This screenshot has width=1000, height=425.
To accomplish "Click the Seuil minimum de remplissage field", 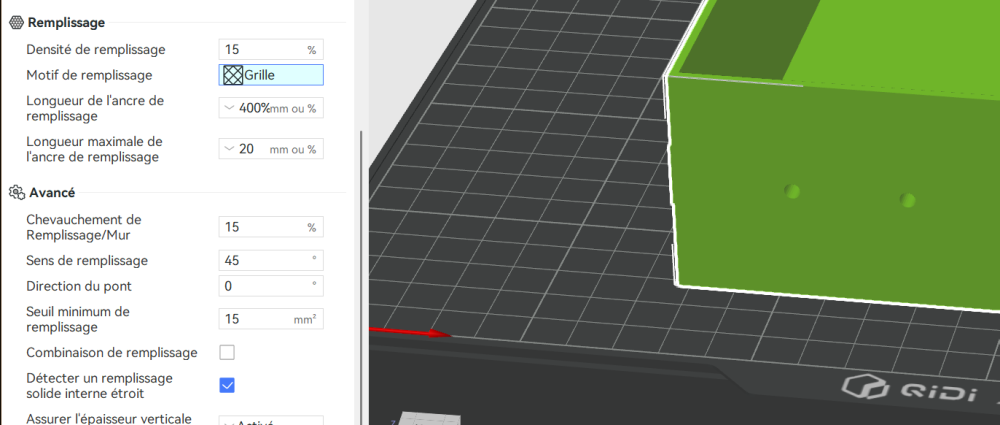I will click(271, 318).
